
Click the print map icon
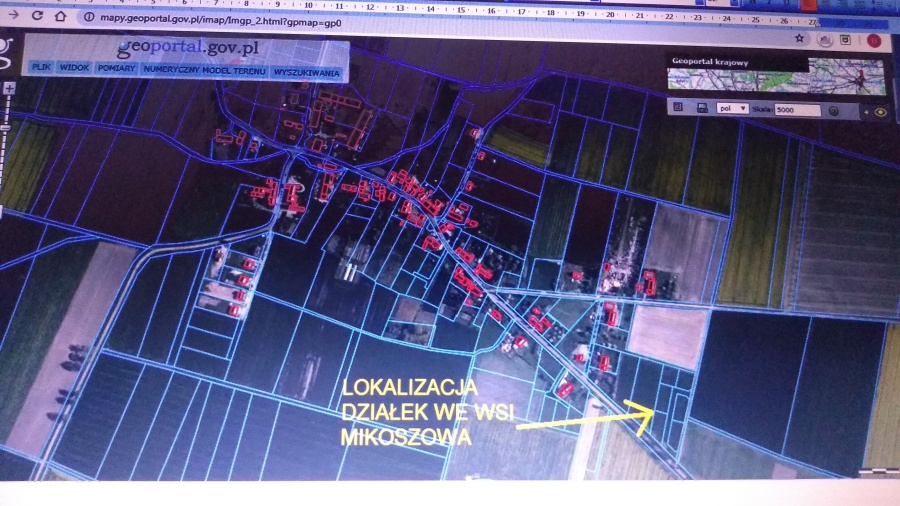701,107
